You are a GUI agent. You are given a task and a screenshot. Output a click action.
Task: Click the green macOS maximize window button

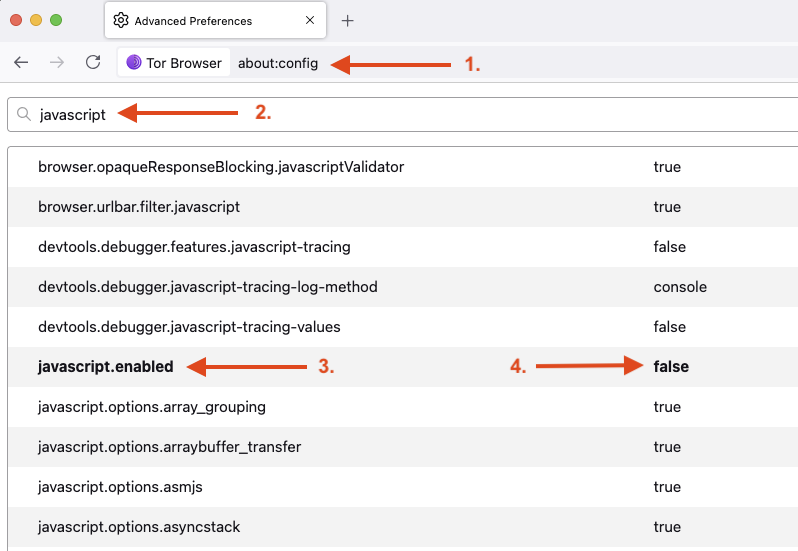point(56,20)
